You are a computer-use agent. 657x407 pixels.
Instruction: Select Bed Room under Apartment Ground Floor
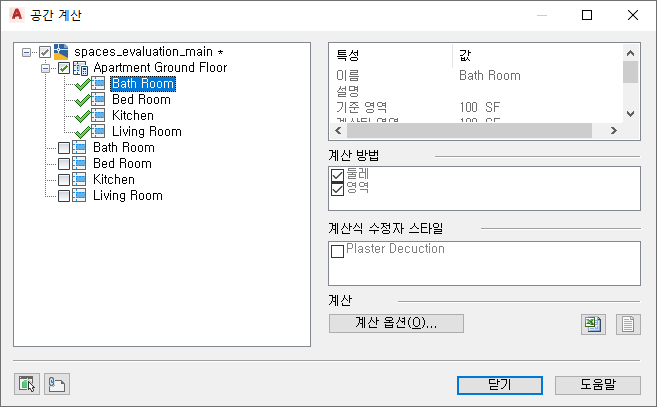[x=141, y=100]
